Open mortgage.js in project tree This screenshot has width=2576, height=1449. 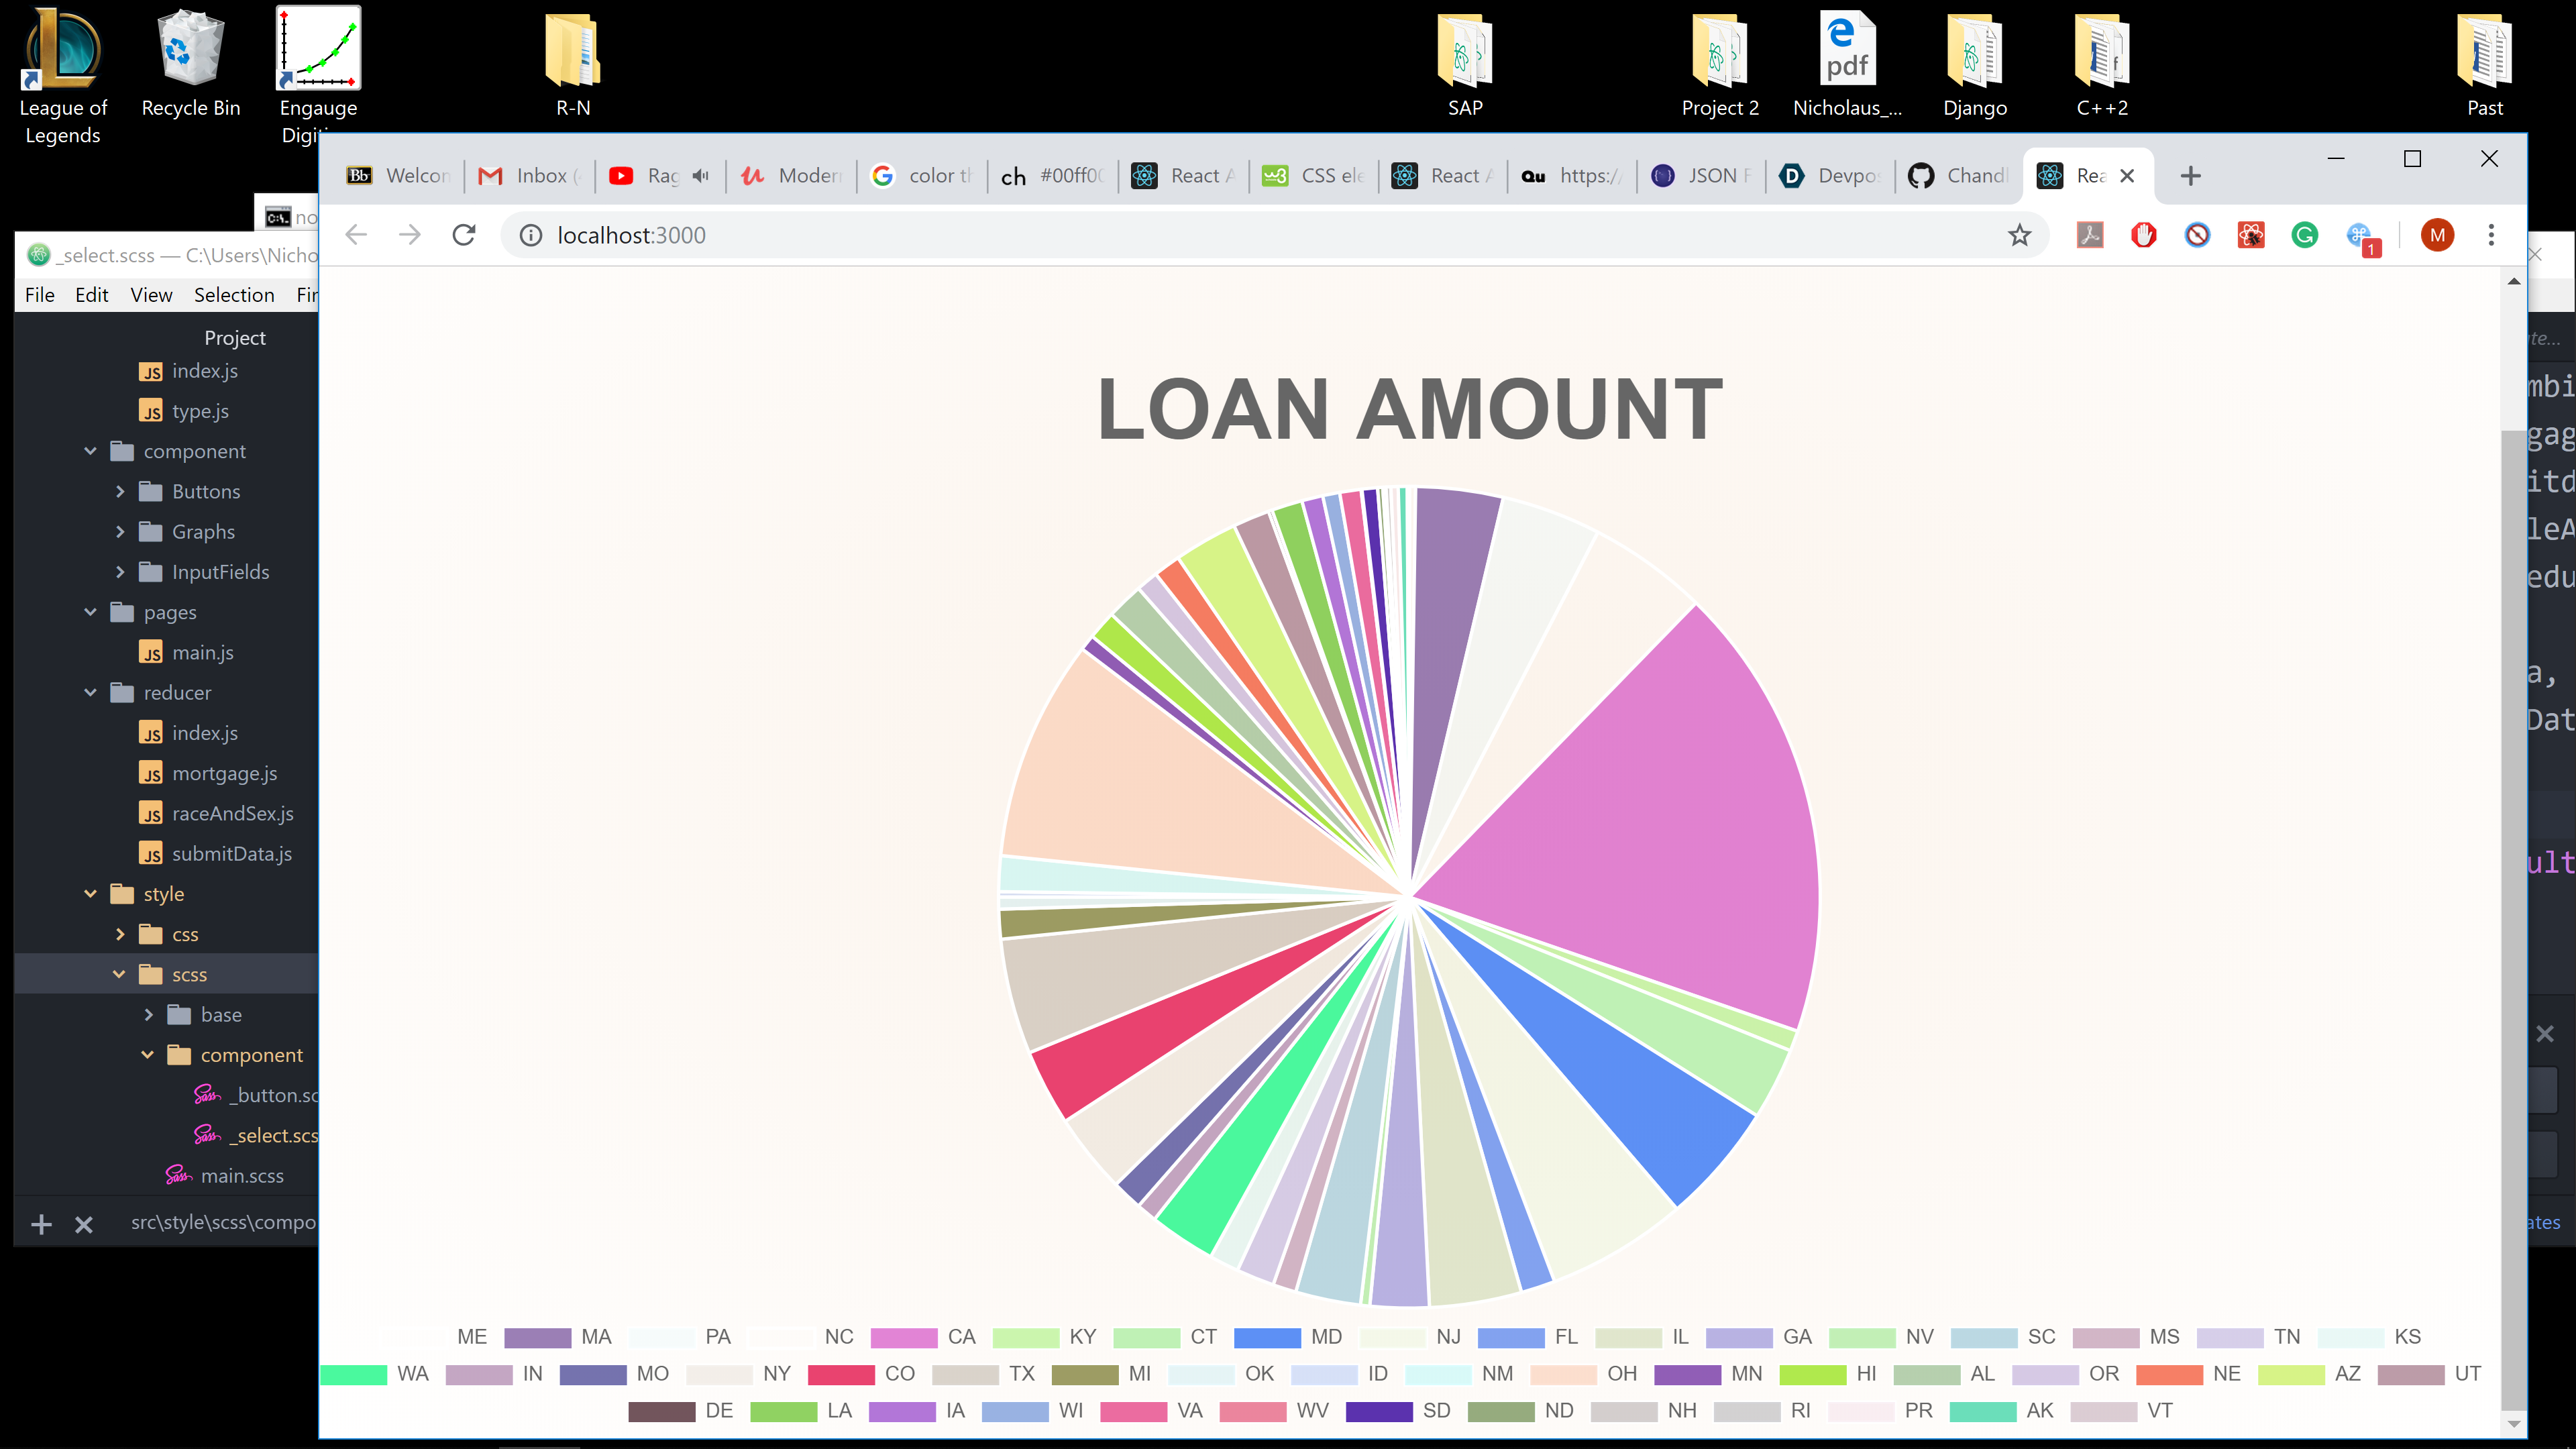point(224,773)
